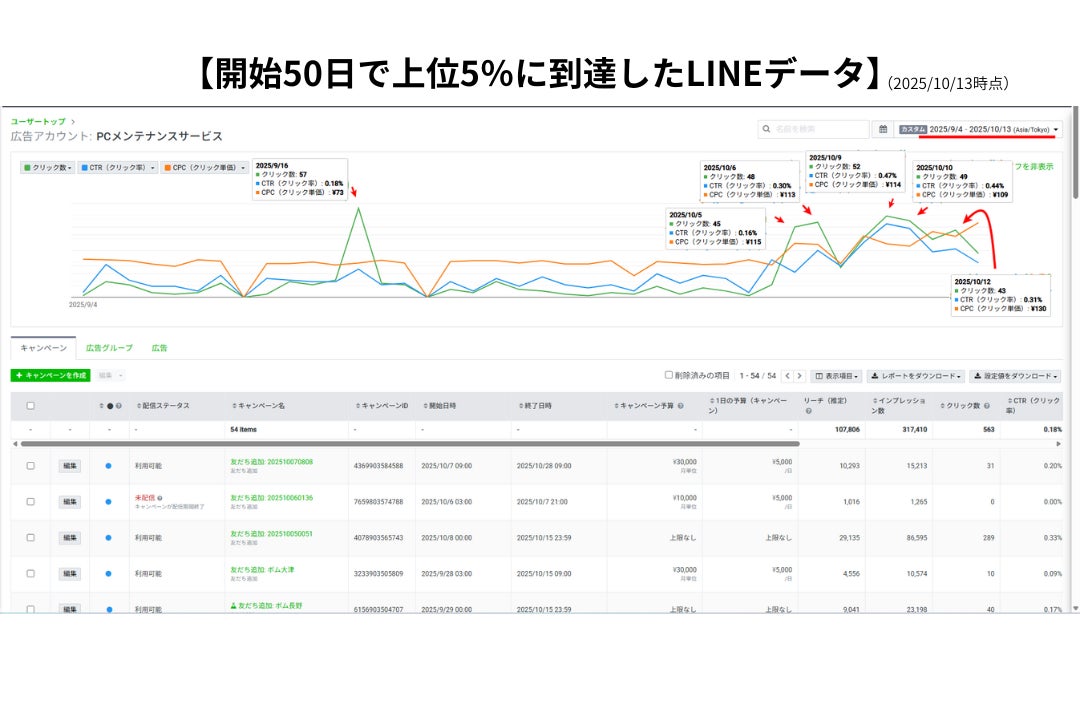This screenshot has height=720, width=1080.
Task: Click help icon beside クリック数 column header
Action: [987, 406]
